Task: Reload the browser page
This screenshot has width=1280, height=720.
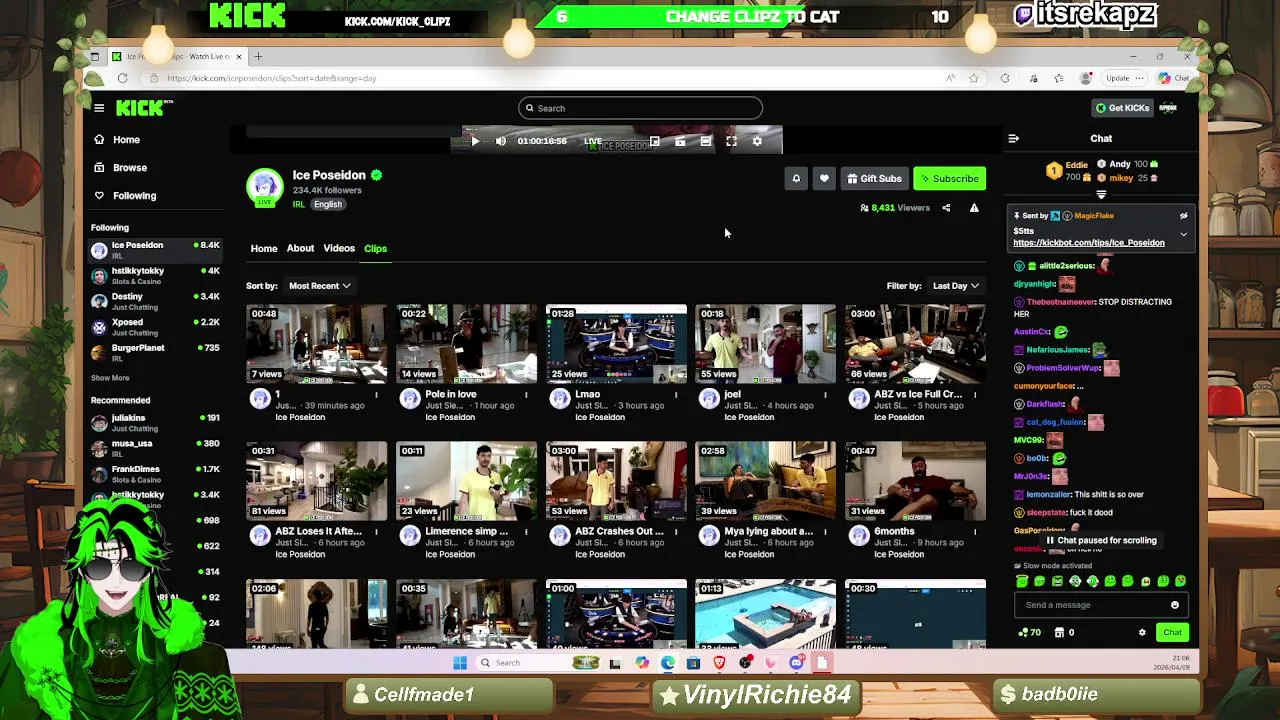Action: pyautogui.click(x=122, y=78)
